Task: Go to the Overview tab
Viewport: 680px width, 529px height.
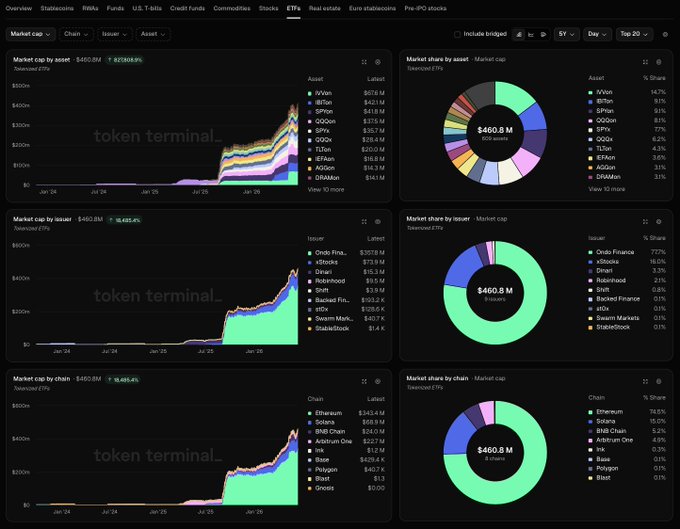Action: (19, 8)
